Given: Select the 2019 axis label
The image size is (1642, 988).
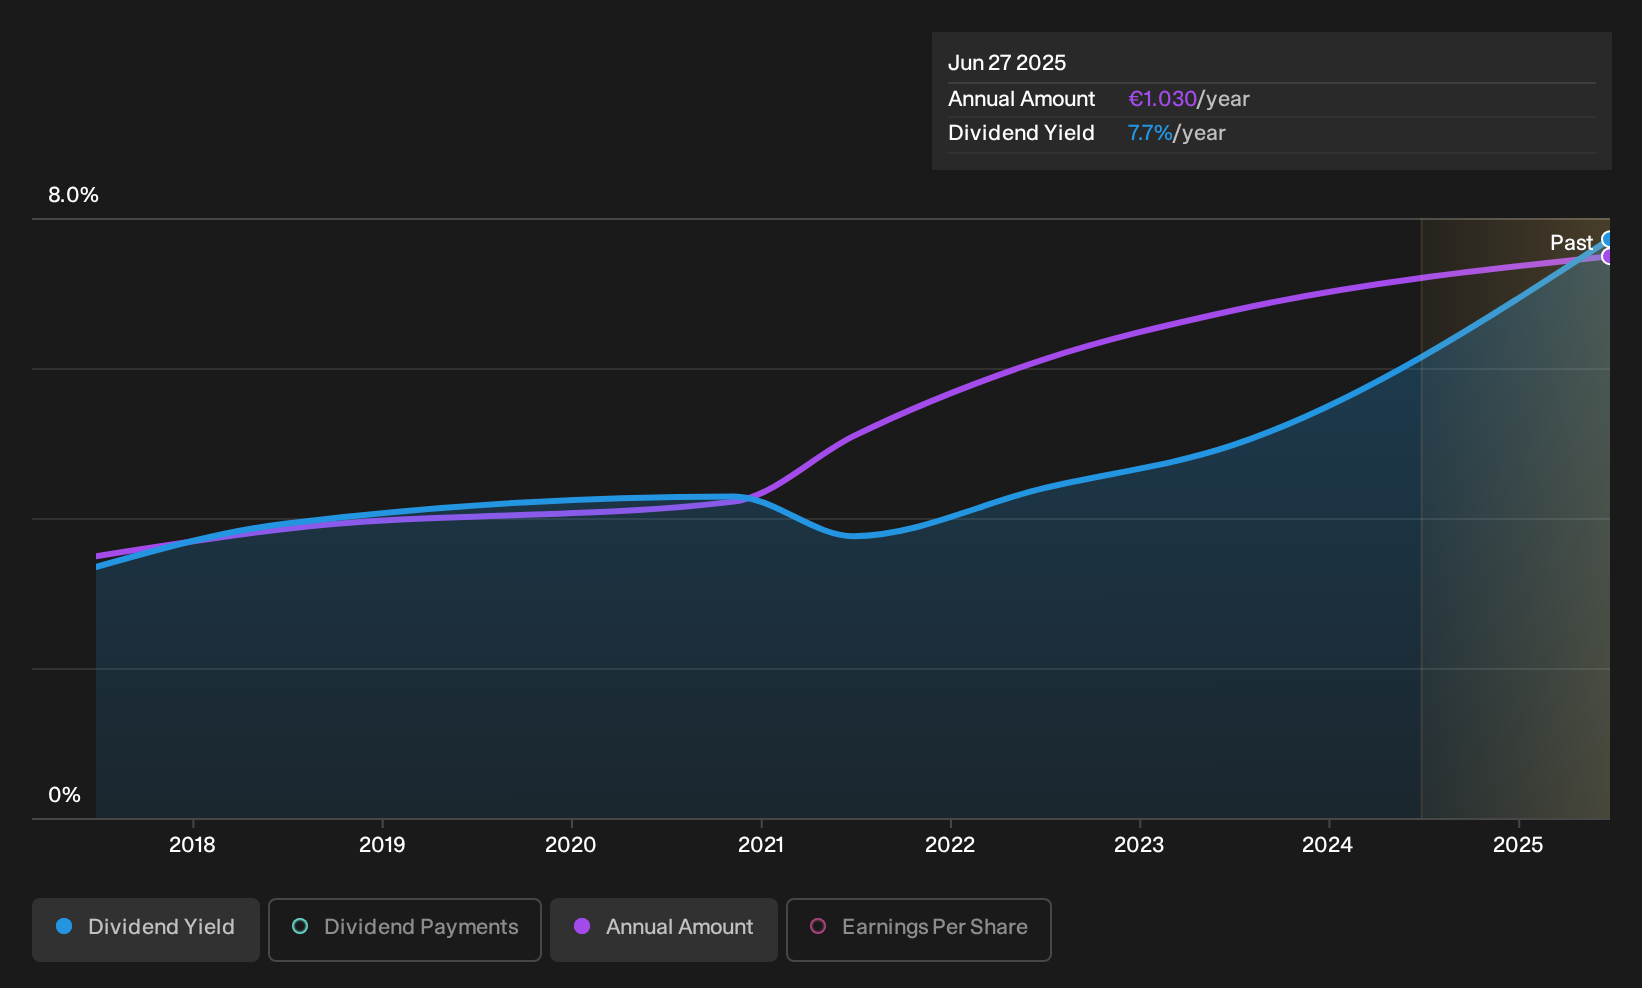Looking at the screenshot, I should [382, 845].
